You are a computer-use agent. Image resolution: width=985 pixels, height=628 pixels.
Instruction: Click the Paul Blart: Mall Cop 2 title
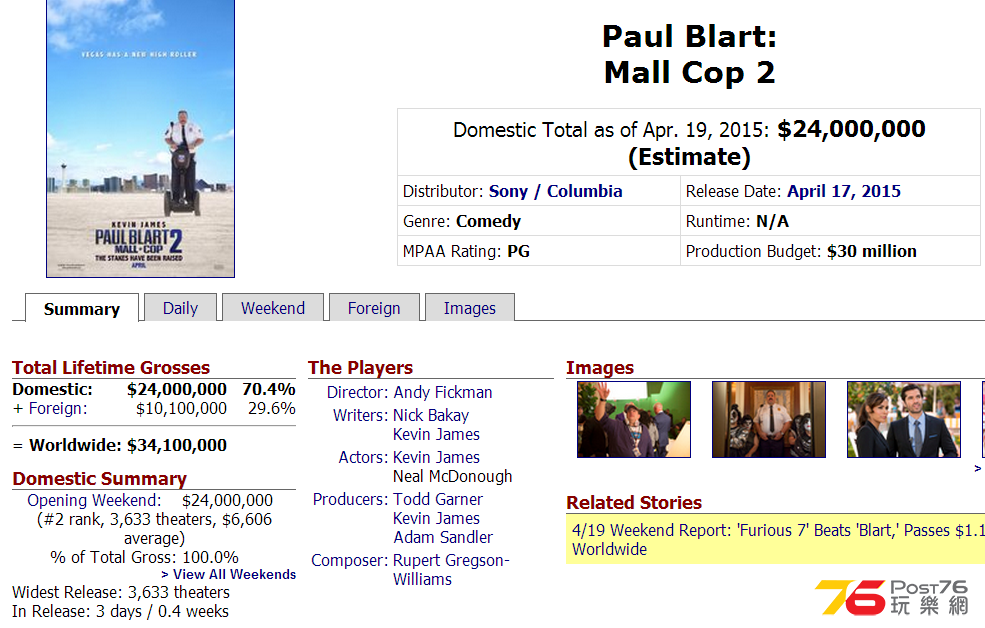tap(689, 54)
